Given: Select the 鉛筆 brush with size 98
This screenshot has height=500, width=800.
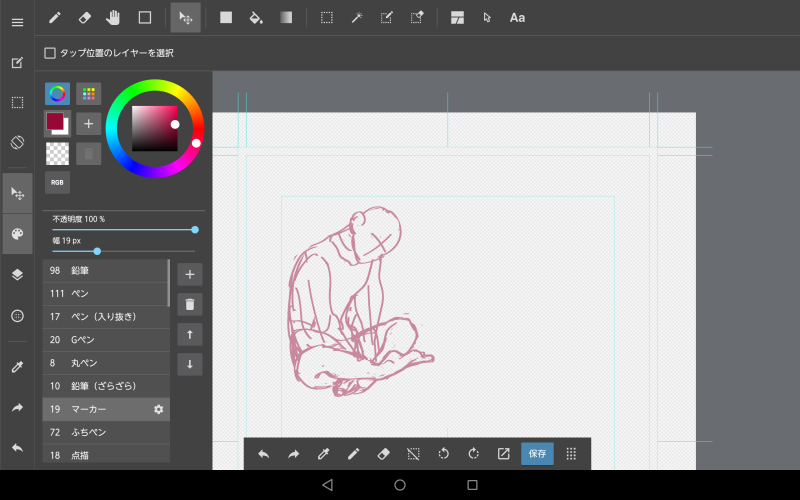Looking at the screenshot, I should pyautogui.click(x=105, y=270).
